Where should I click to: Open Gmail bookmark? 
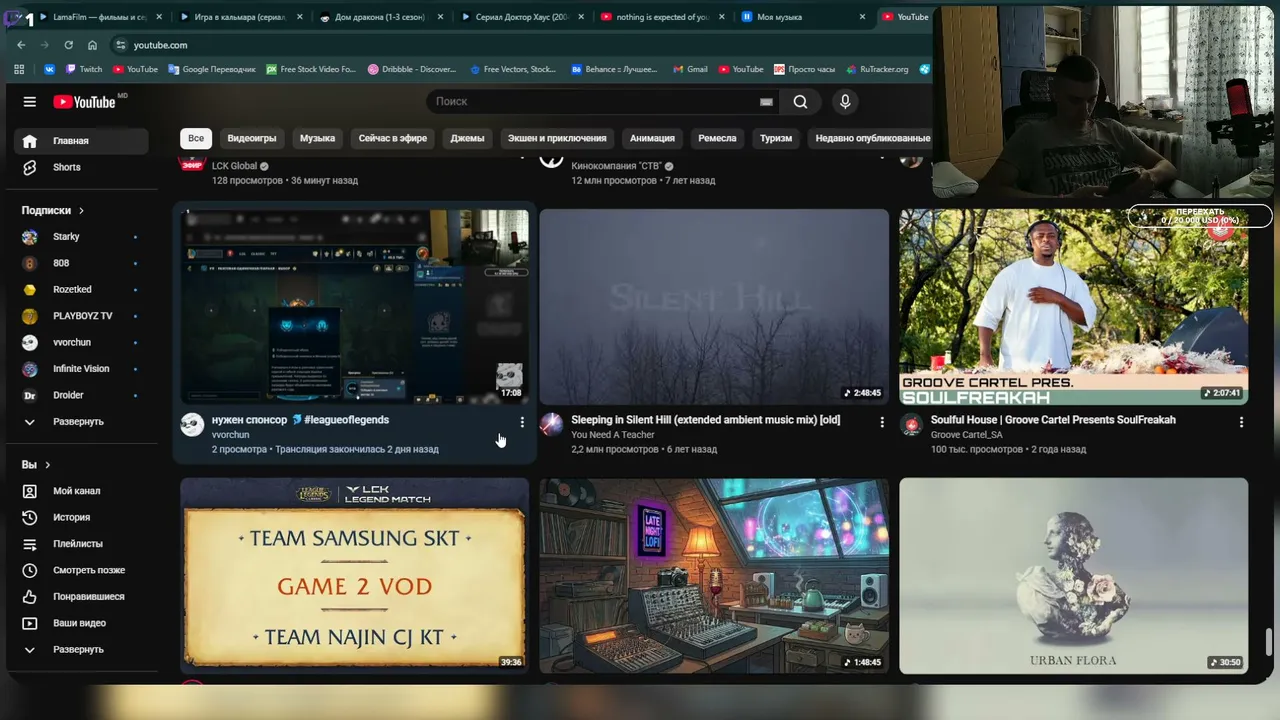click(691, 69)
